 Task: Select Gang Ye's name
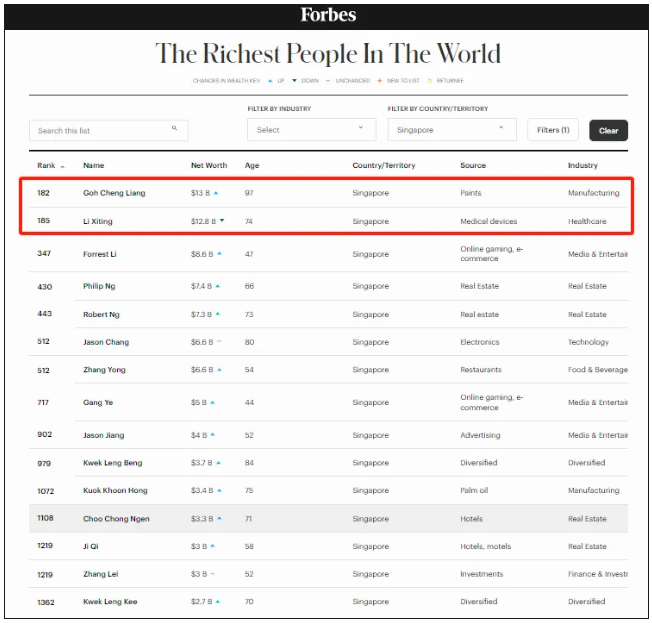tap(98, 403)
